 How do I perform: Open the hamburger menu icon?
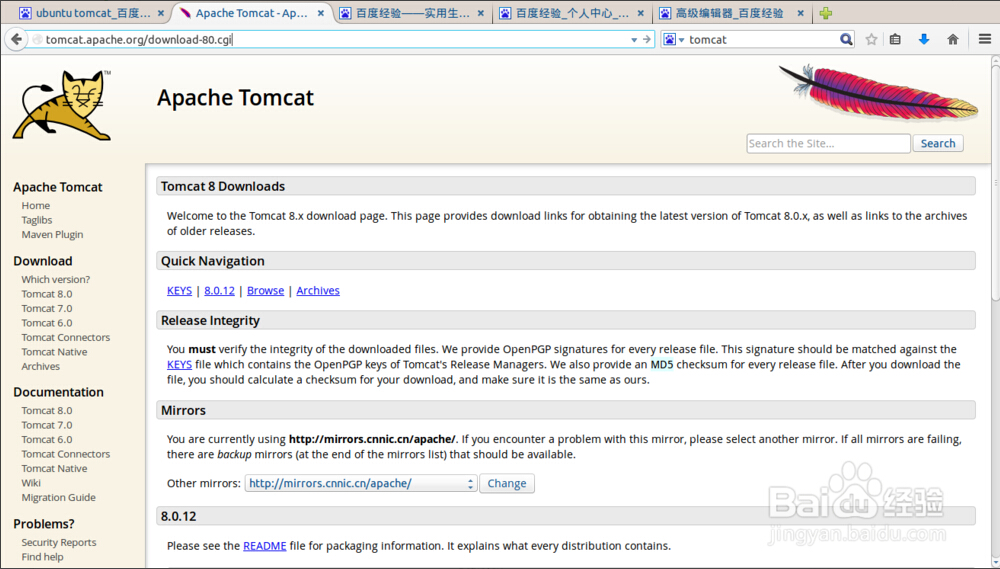click(x=985, y=40)
